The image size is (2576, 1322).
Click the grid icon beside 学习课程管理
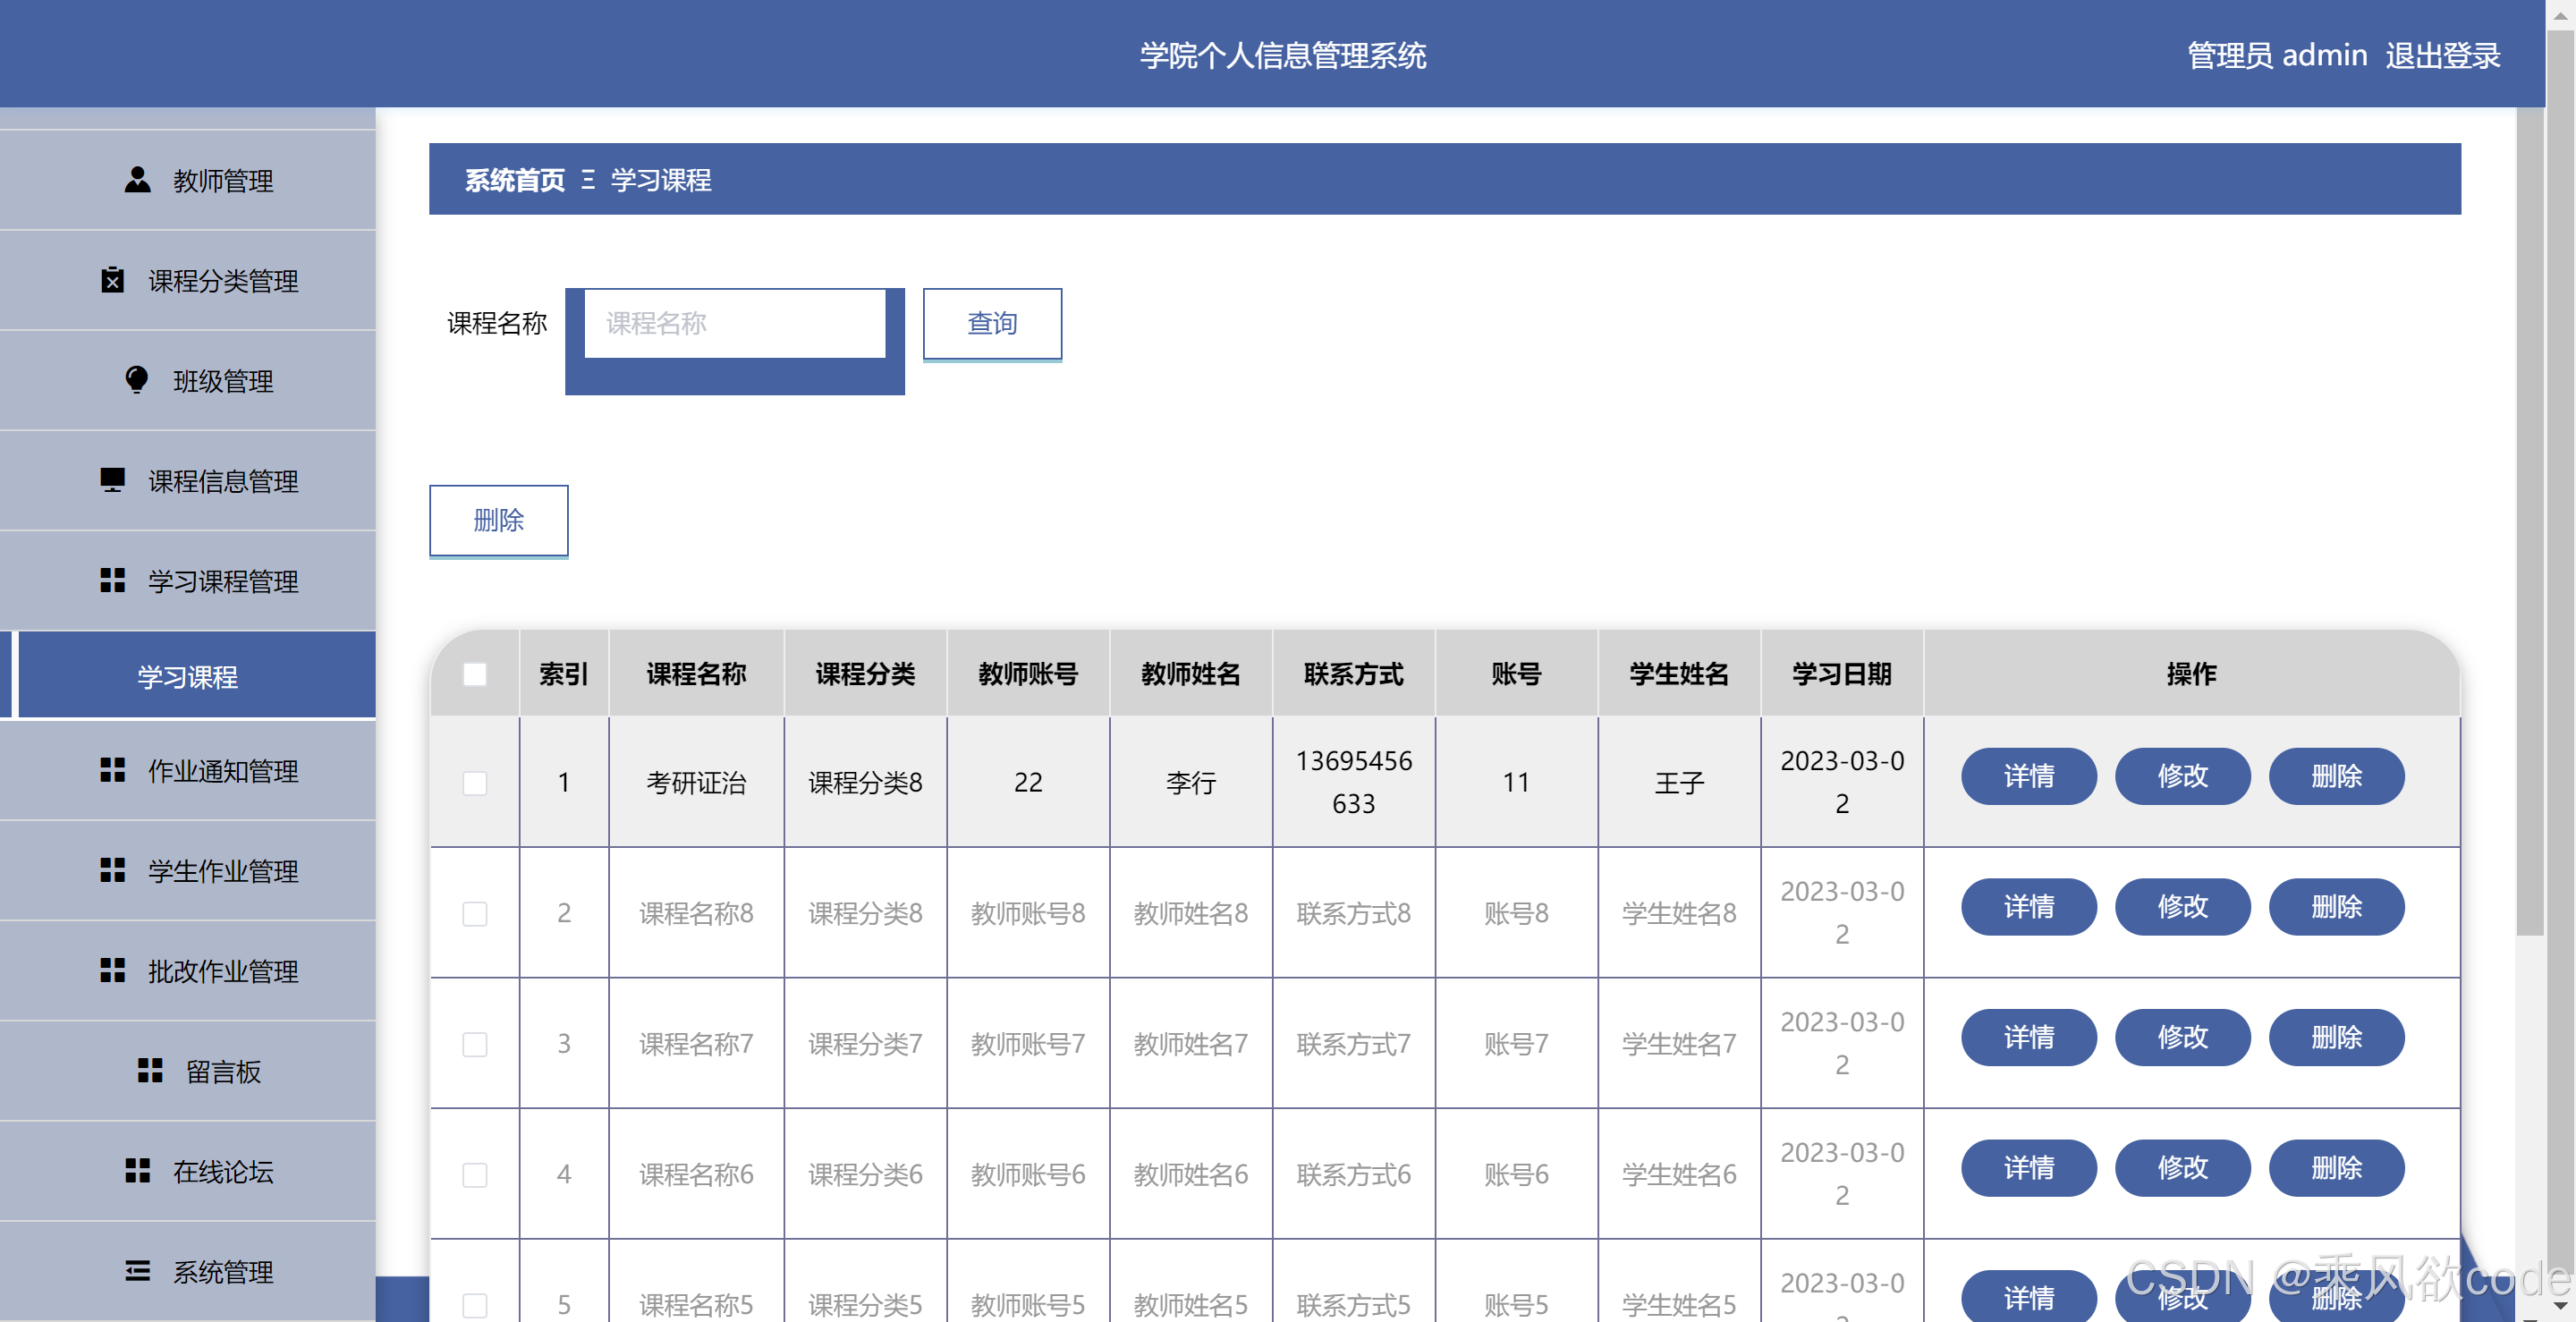tap(112, 580)
